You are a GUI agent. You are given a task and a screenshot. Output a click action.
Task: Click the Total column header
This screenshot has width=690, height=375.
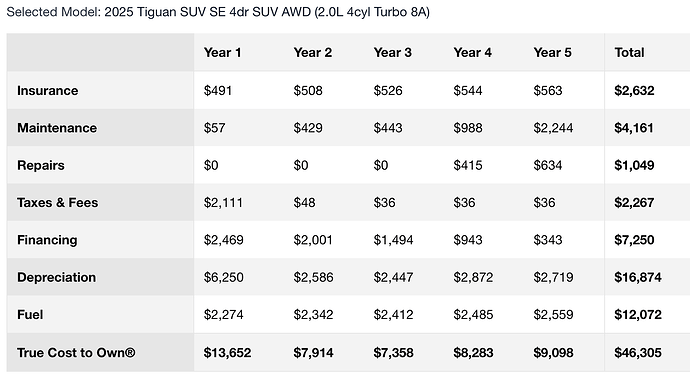pyautogui.click(x=629, y=52)
